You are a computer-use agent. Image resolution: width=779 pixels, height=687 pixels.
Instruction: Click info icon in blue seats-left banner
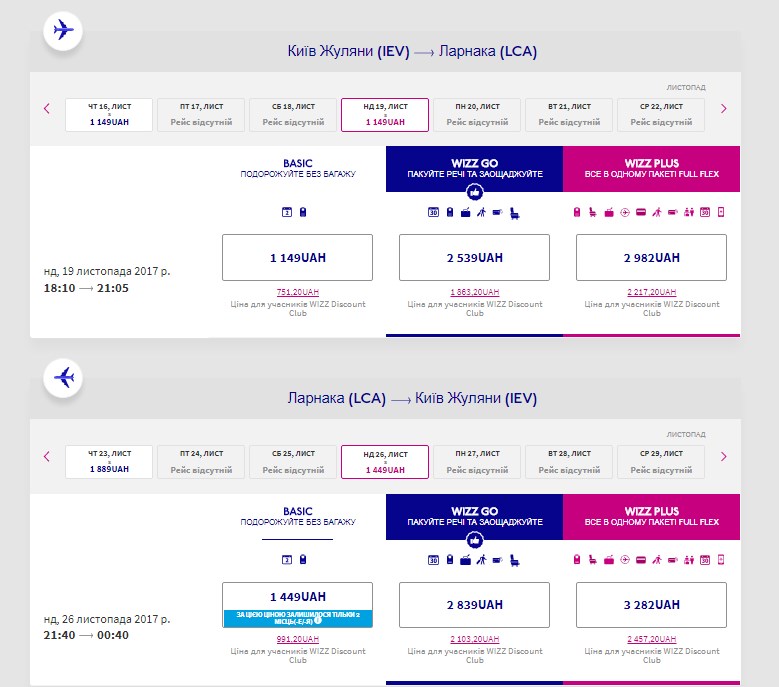pos(317,620)
